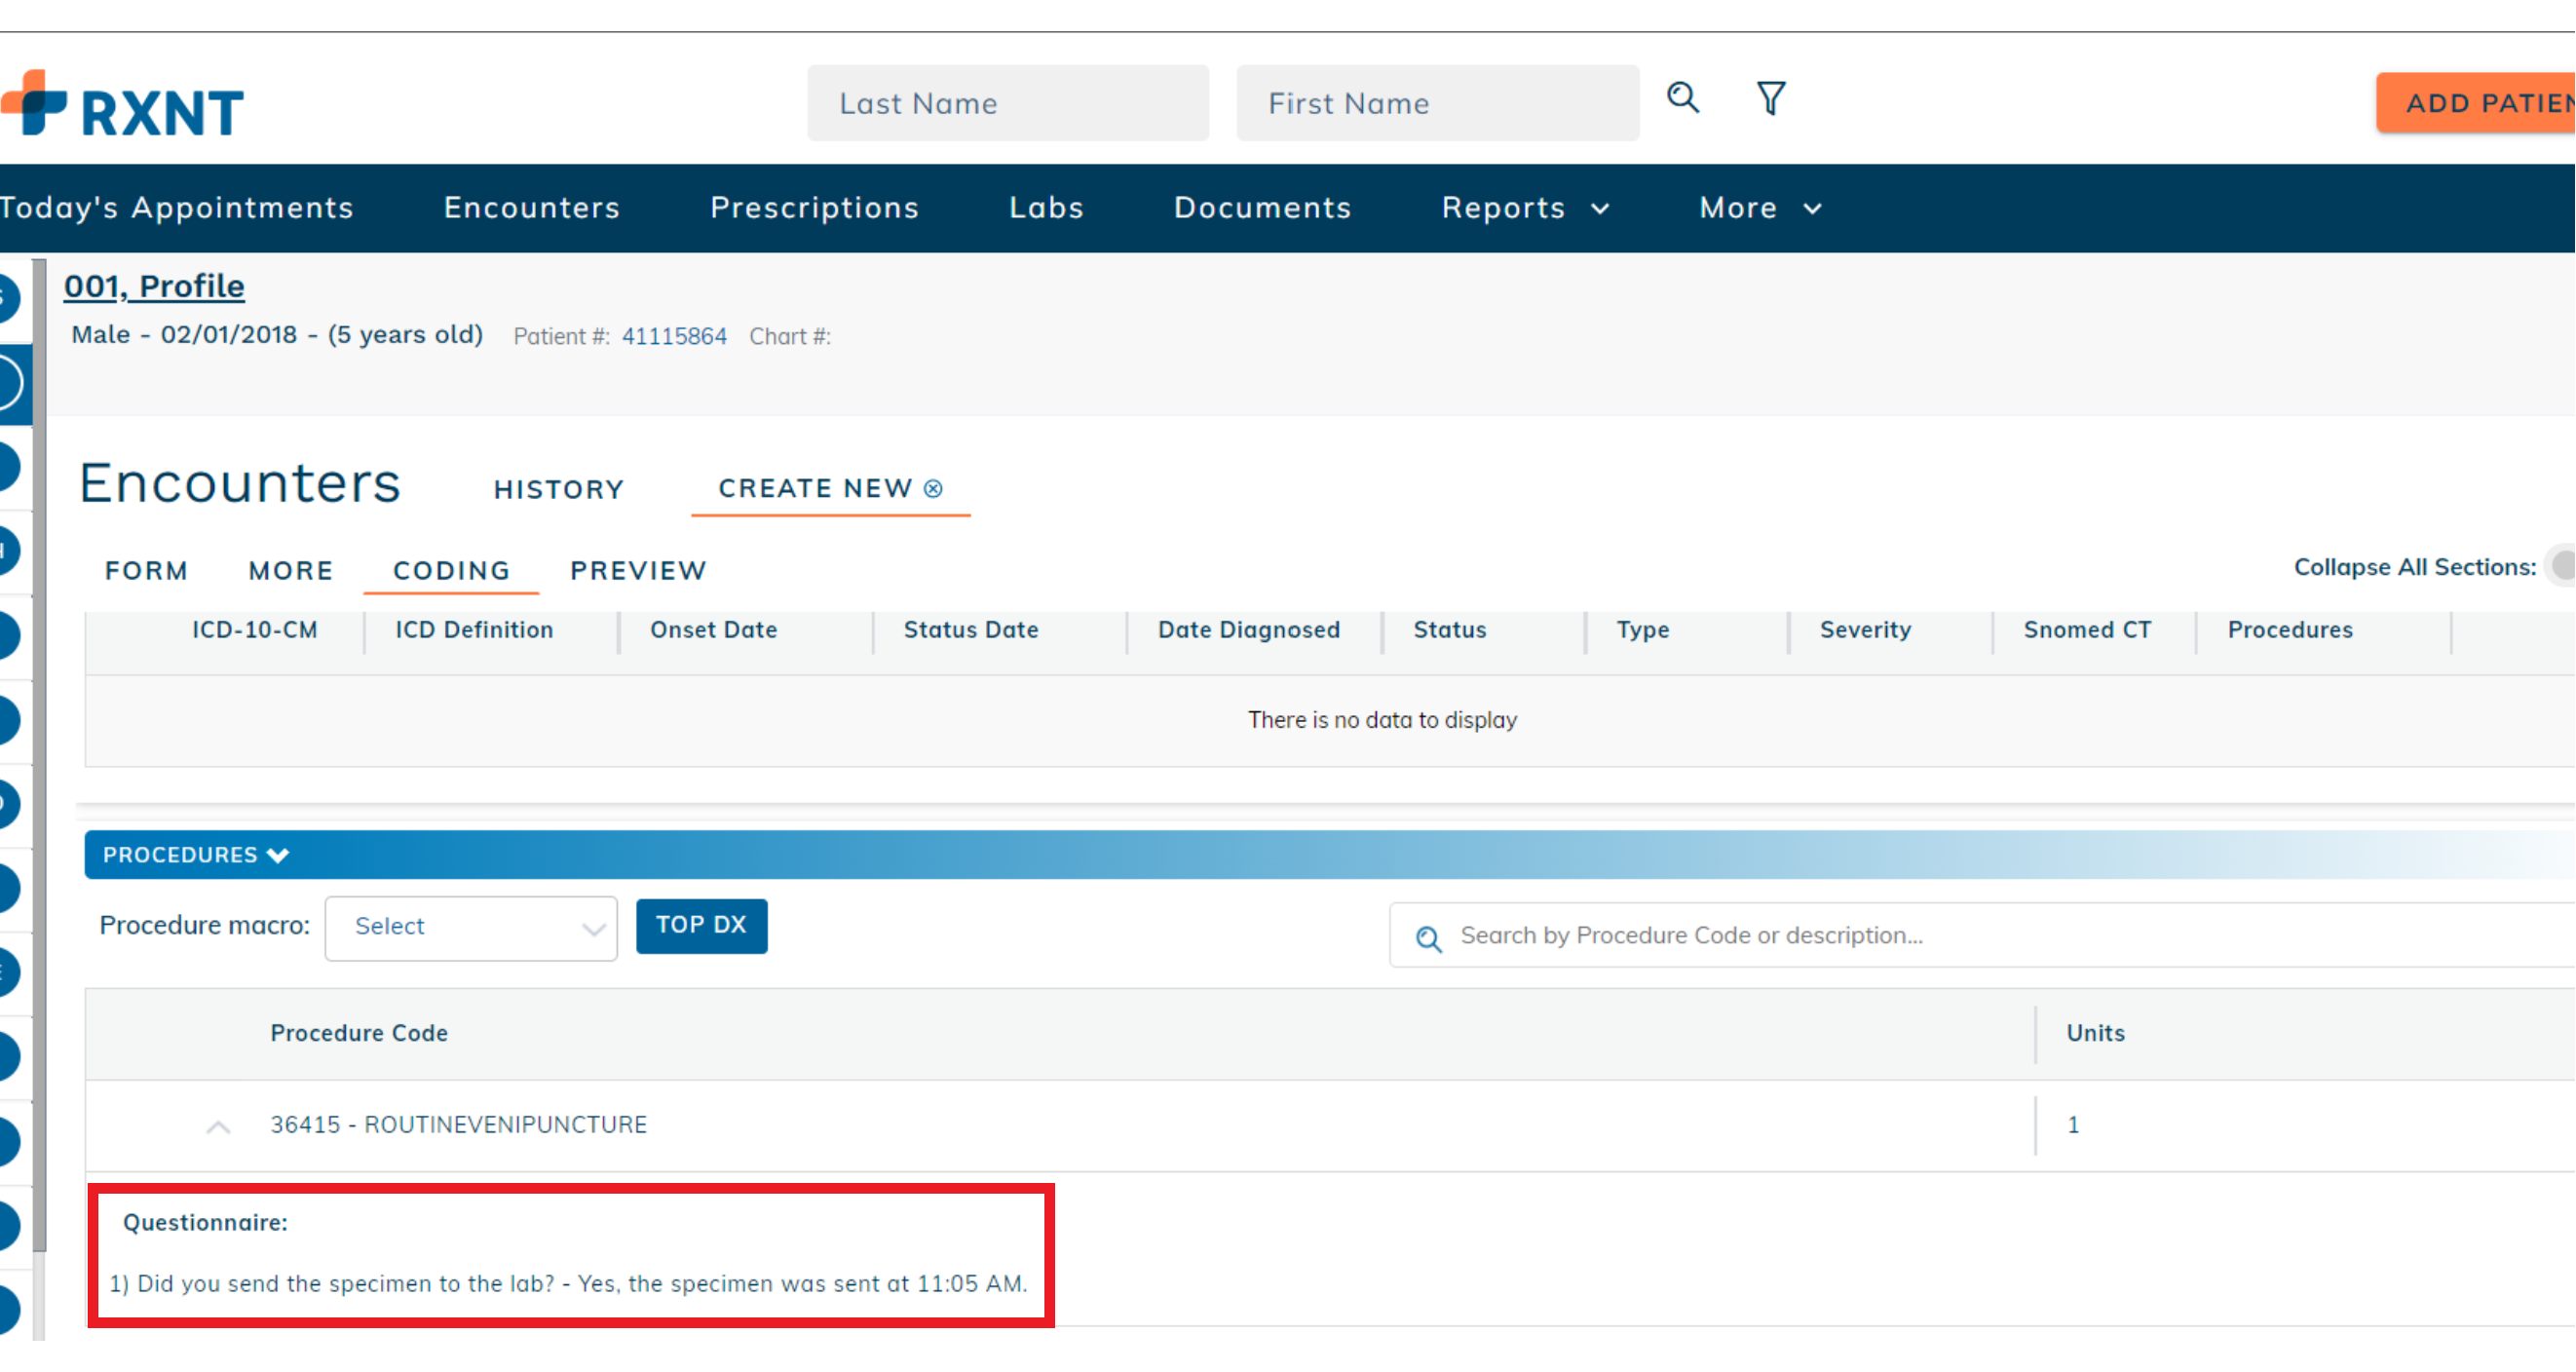Screen dimensions: 2576x1372
Task: Open the History tab
Action: click(x=559, y=489)
